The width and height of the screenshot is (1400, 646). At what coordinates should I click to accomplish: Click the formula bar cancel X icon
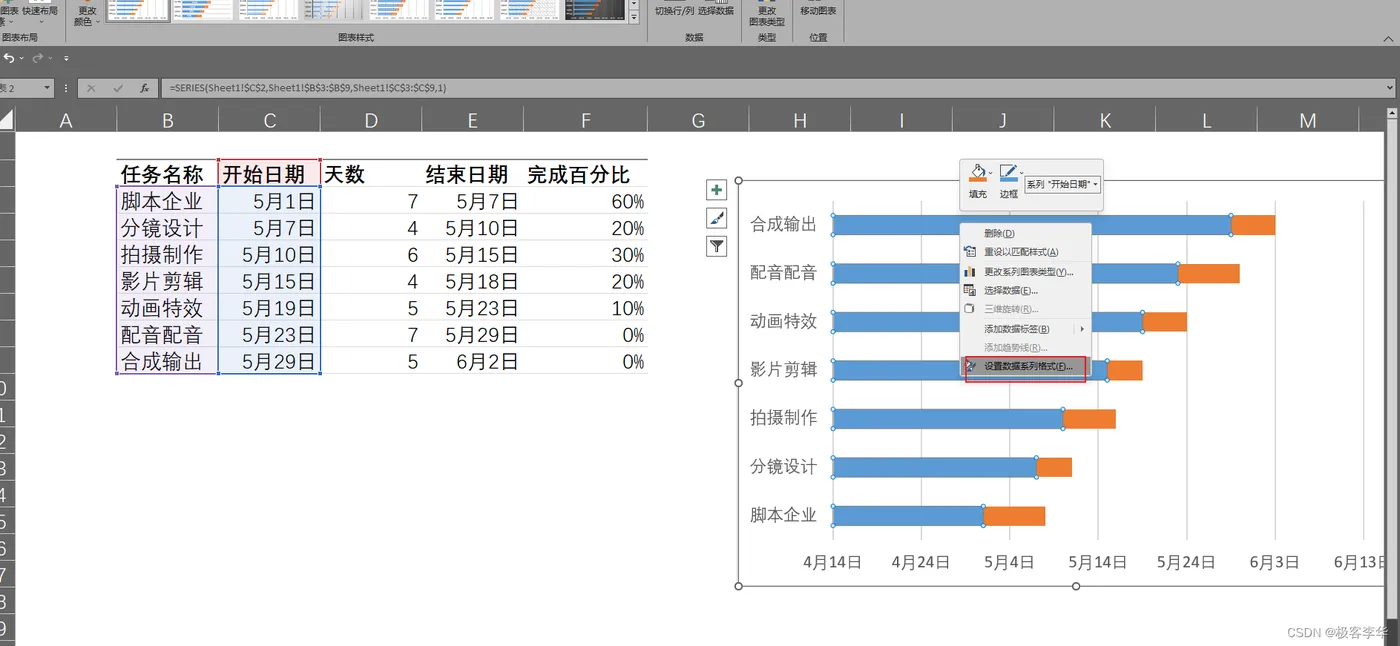coord(91,88)
